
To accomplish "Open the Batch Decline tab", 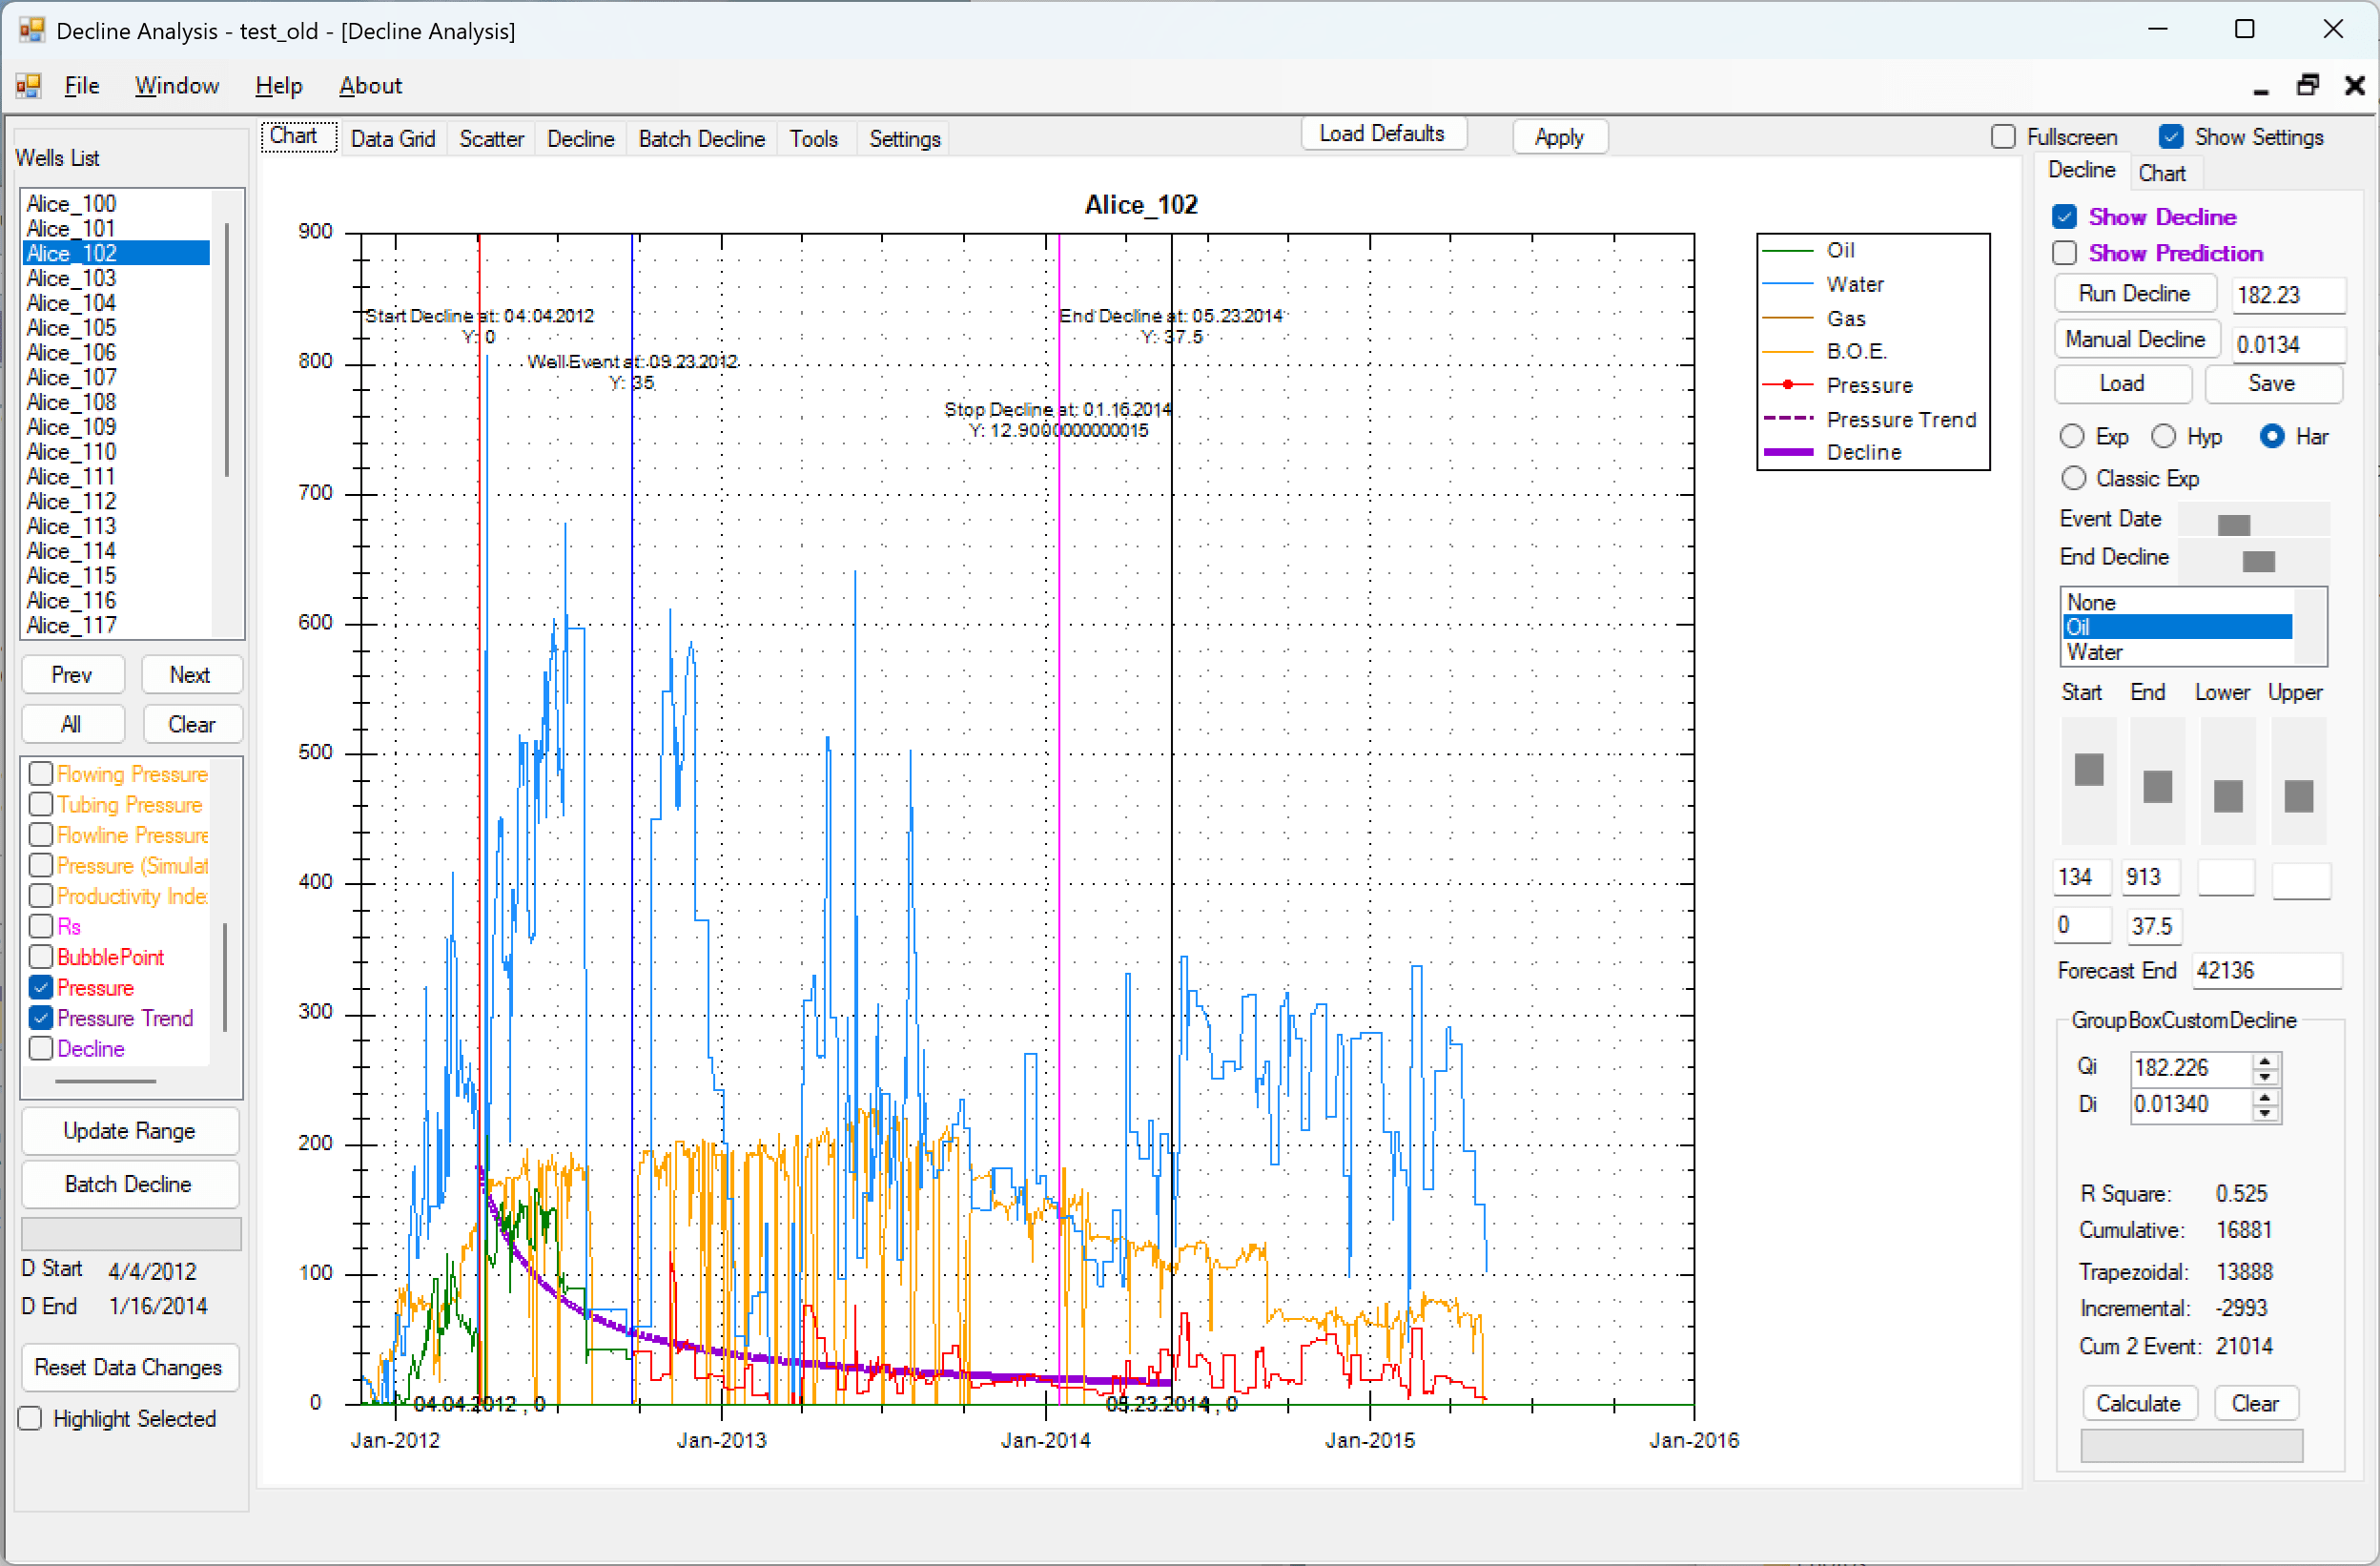I will (701, 139).
